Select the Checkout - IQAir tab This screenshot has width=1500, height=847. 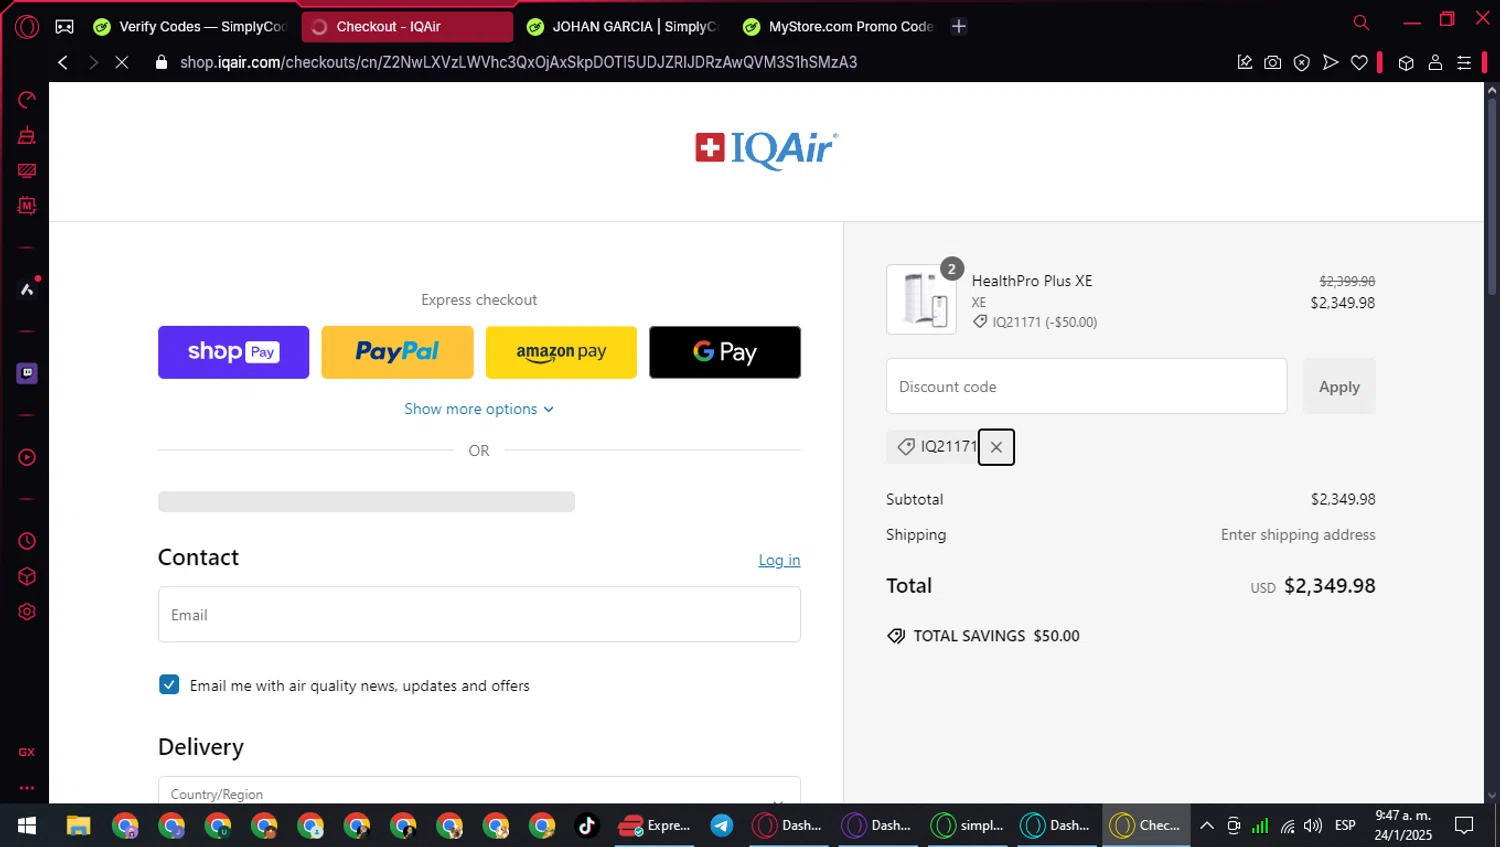tap(407, 27)
